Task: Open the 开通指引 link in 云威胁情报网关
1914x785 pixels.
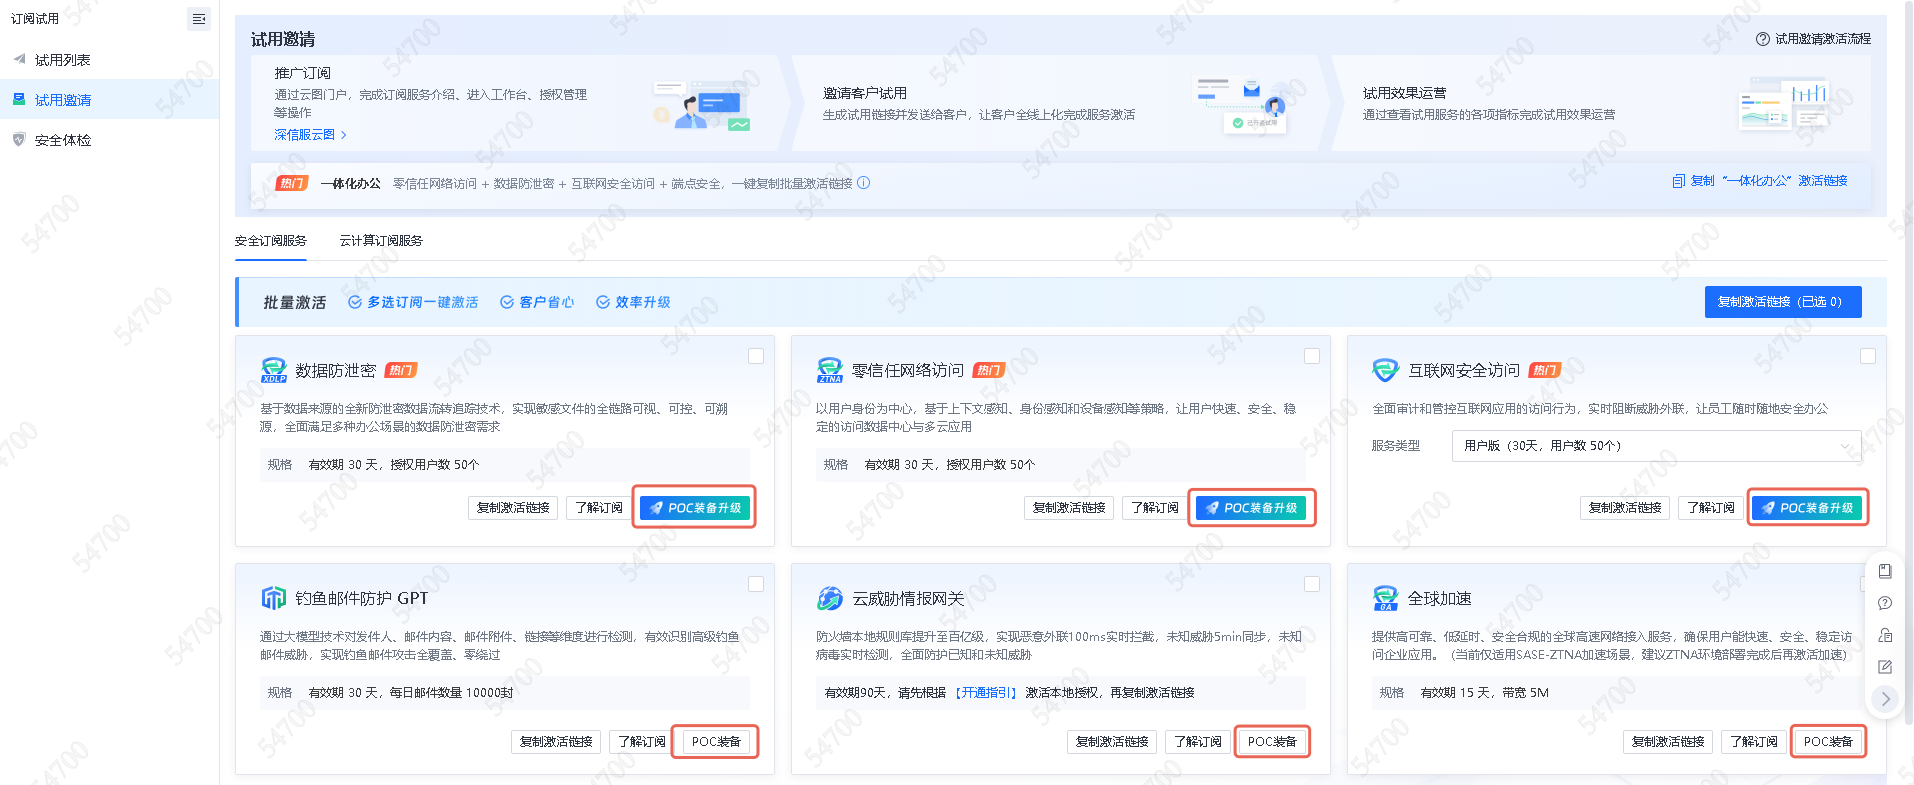Action: 985,693
